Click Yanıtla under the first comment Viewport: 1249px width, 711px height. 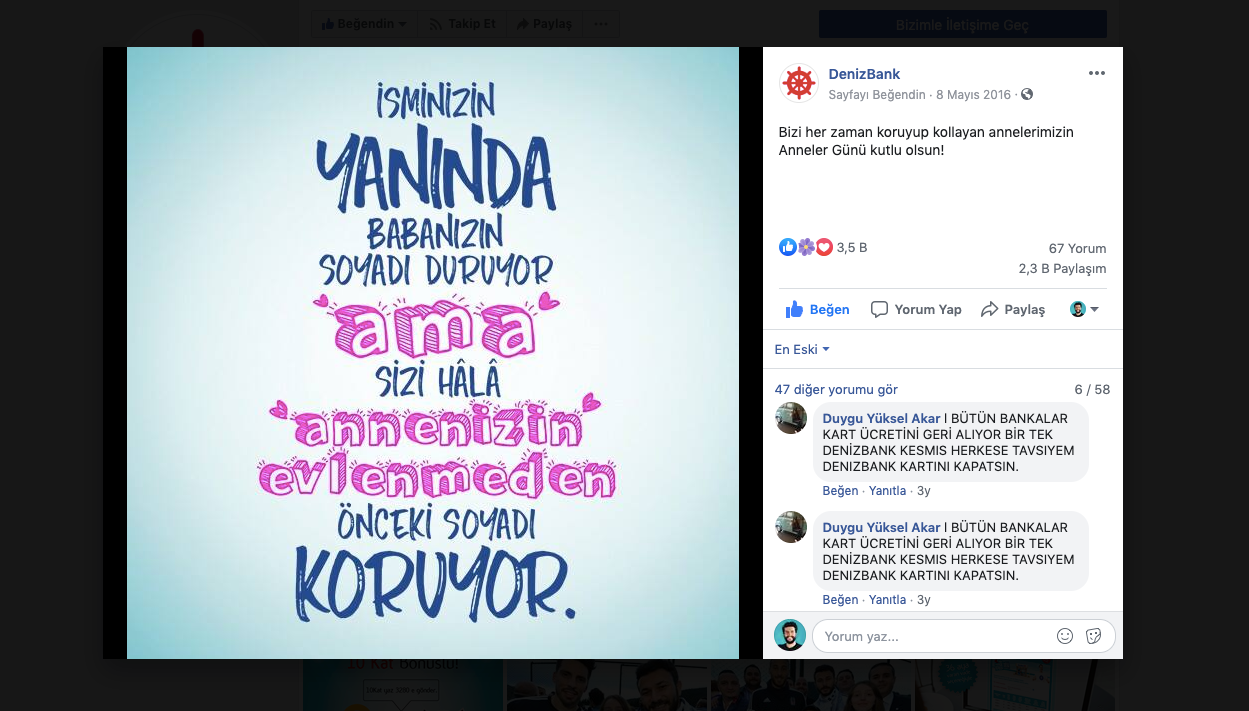(887, 491)
